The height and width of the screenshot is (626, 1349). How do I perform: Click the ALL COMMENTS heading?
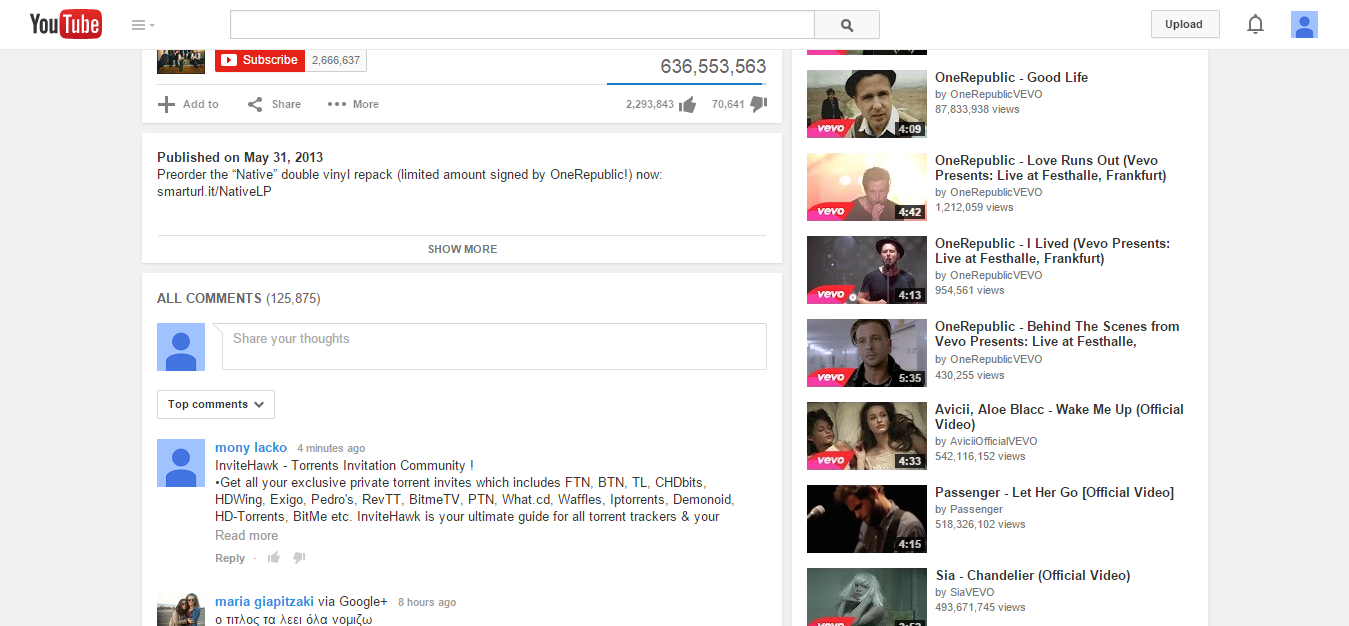pyautogui.click(x=239, y=299)
